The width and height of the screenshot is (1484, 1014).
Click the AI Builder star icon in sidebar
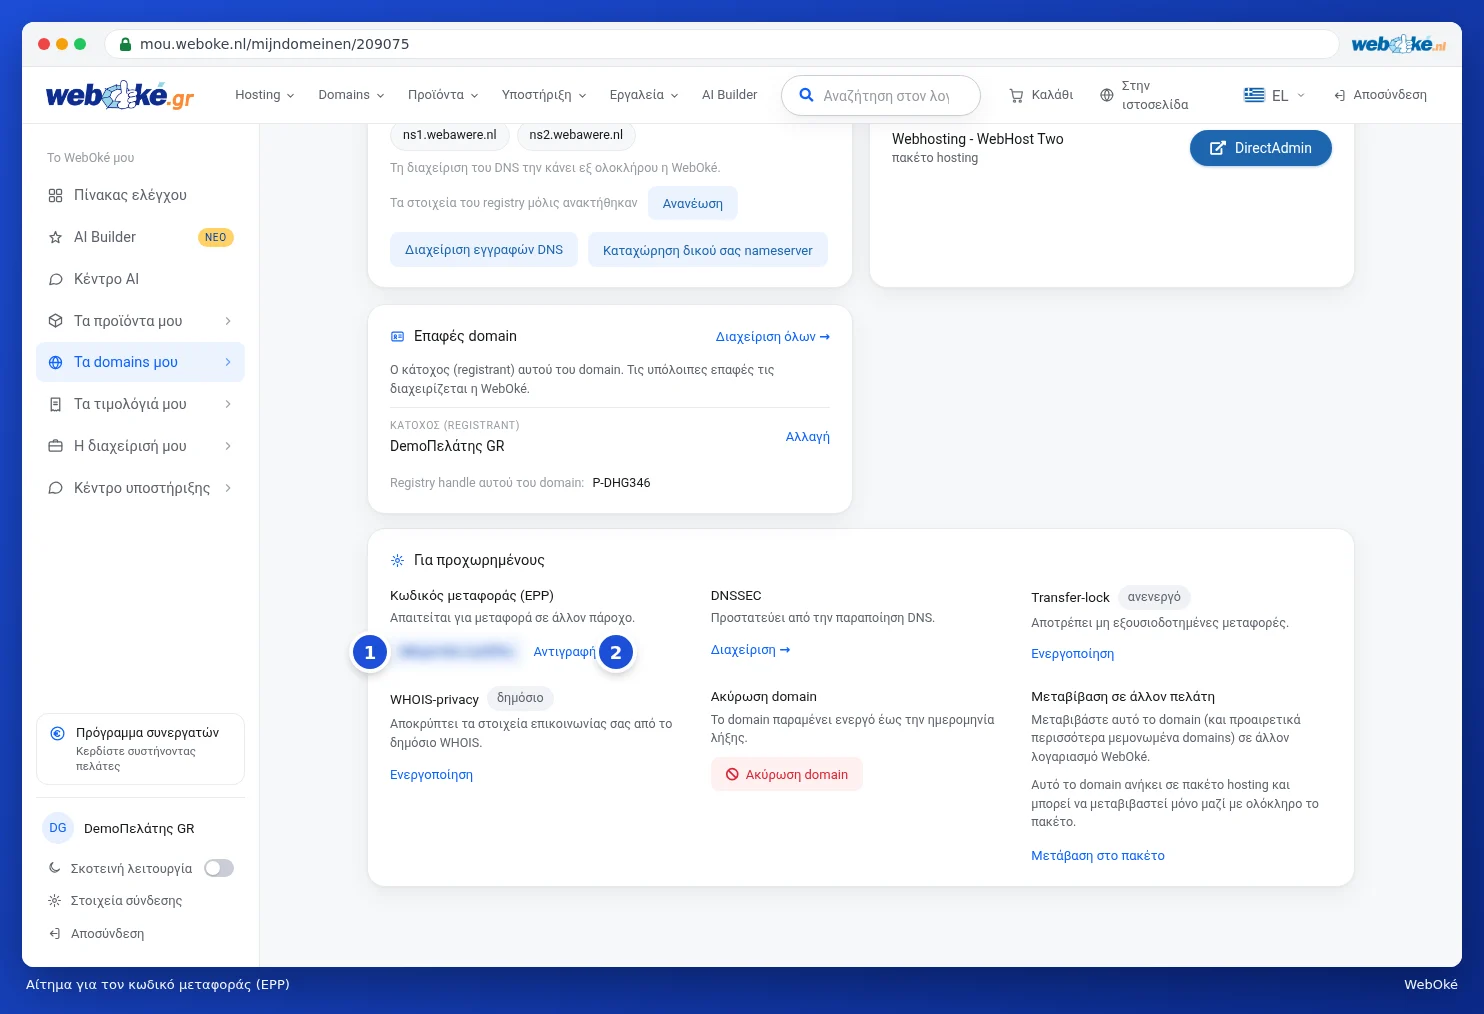pyautogui.click(x=56, y=237)
